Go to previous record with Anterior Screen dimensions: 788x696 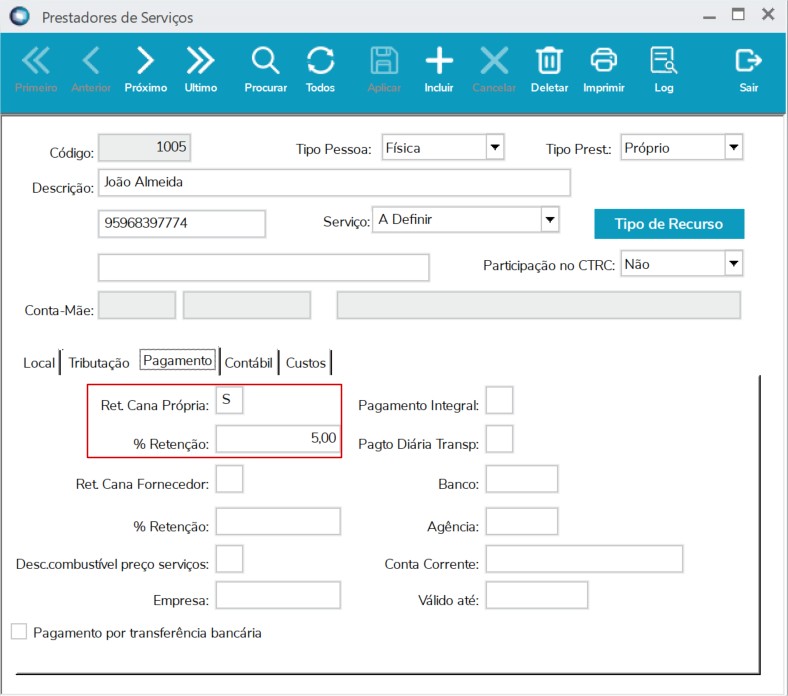click(x=90, y=69)
